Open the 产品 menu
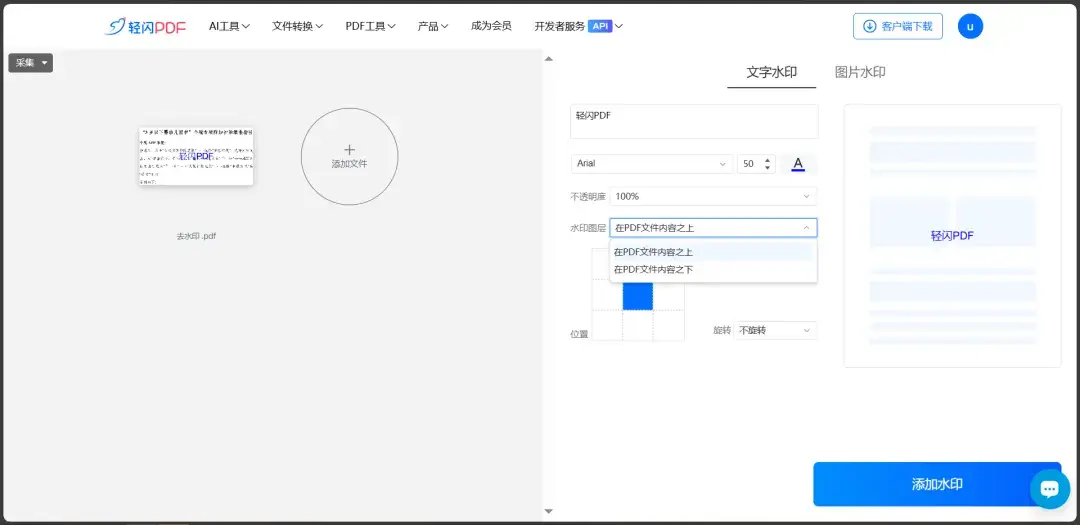Screen dimensions: 1080x525 click(433, 26)
